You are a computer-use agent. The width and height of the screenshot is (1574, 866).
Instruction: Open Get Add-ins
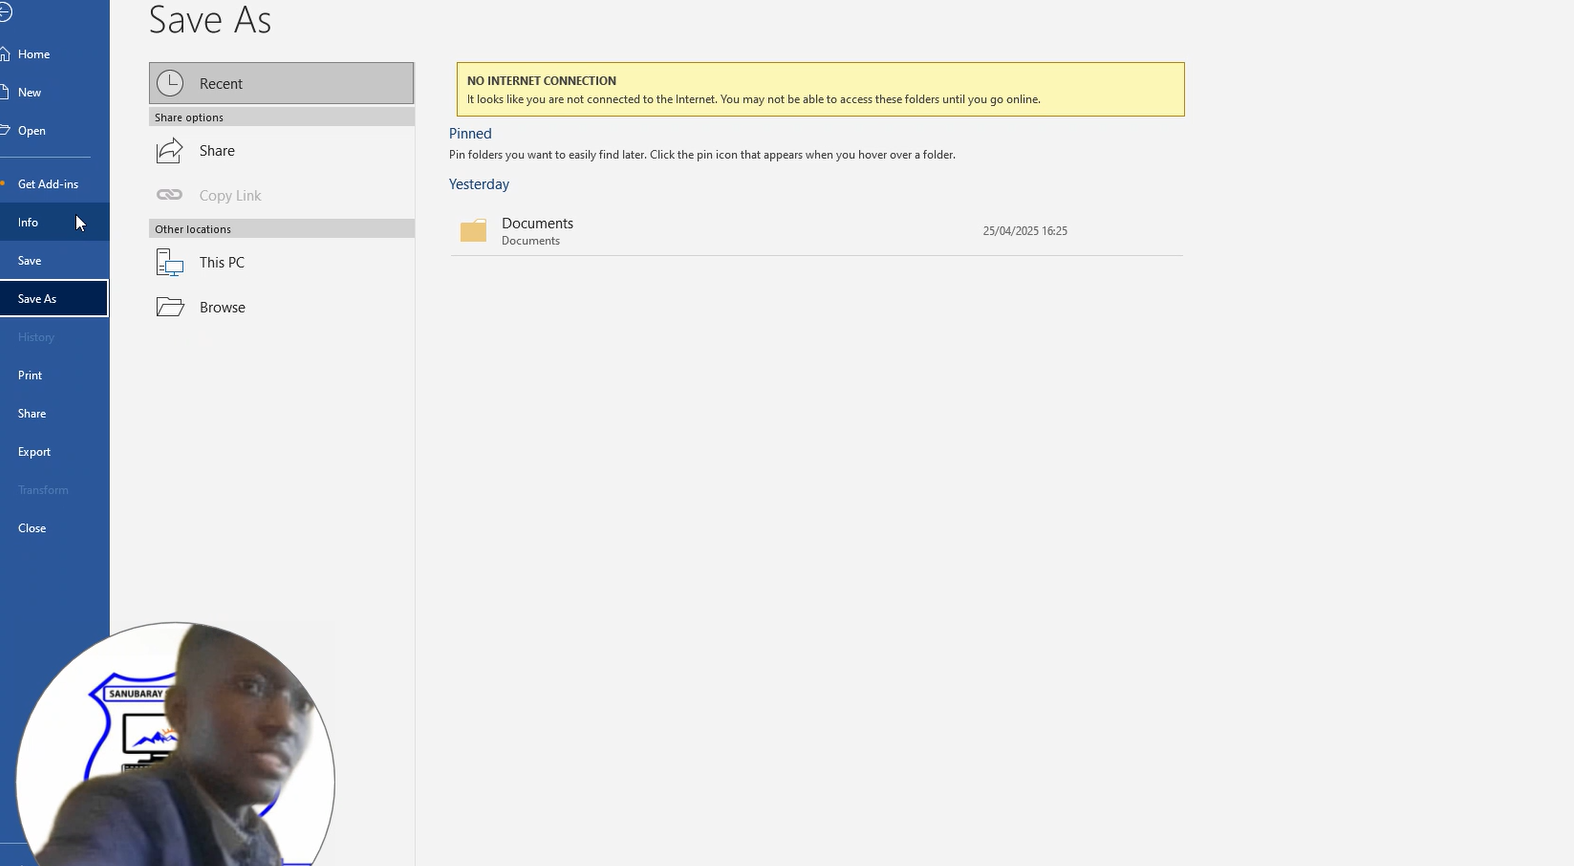click(48, 184)
